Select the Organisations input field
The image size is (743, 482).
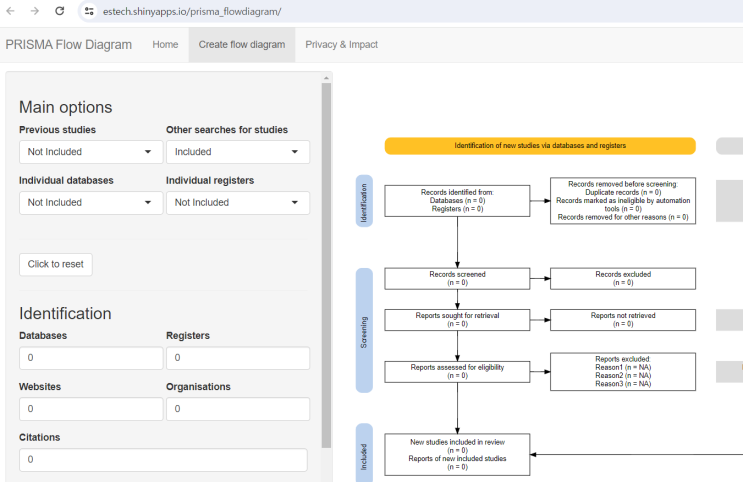(x=237, y=409)
